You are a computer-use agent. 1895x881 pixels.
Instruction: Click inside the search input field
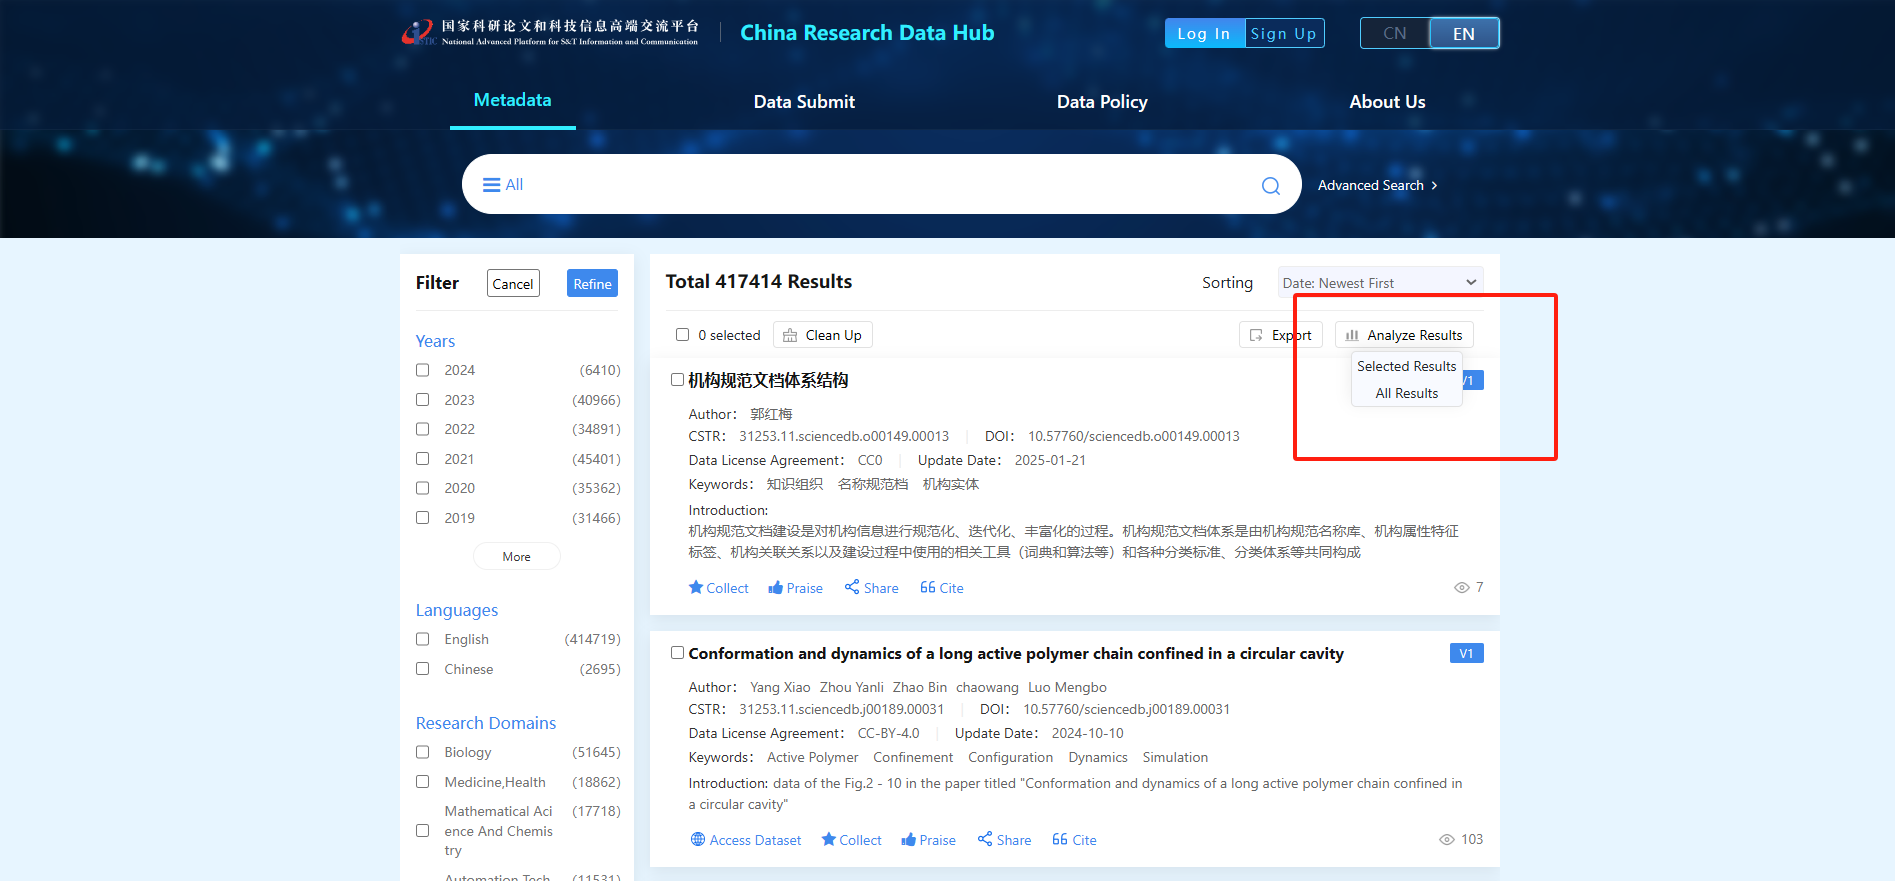tap(880, 185)
